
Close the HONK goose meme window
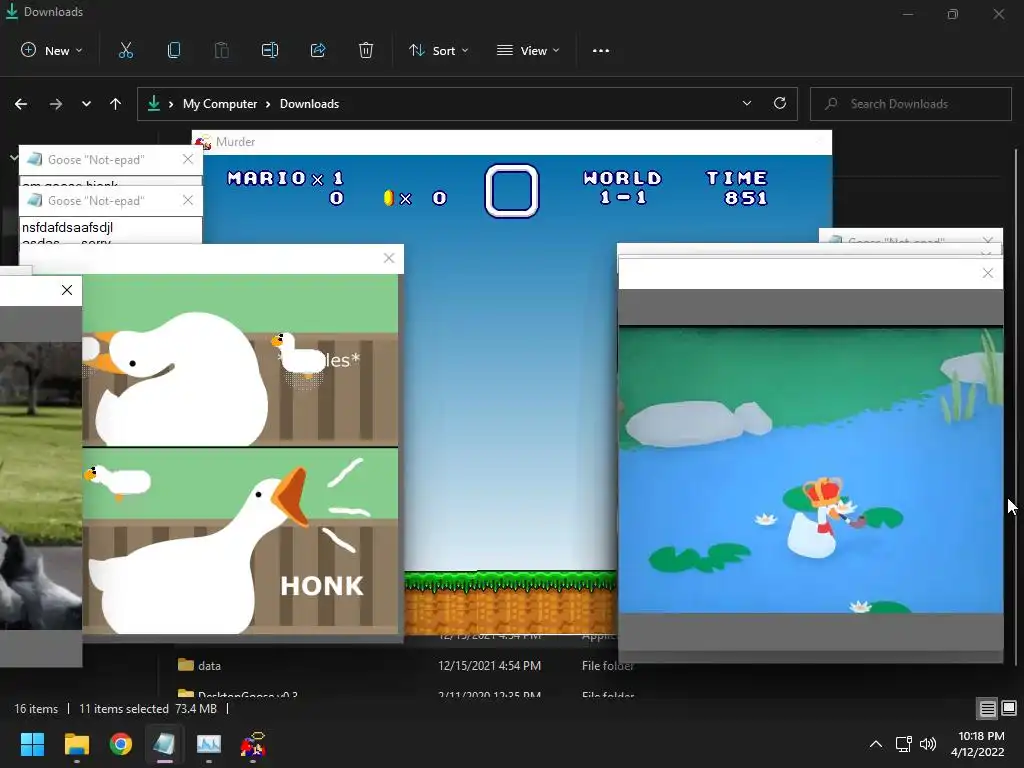click(389, 258)
